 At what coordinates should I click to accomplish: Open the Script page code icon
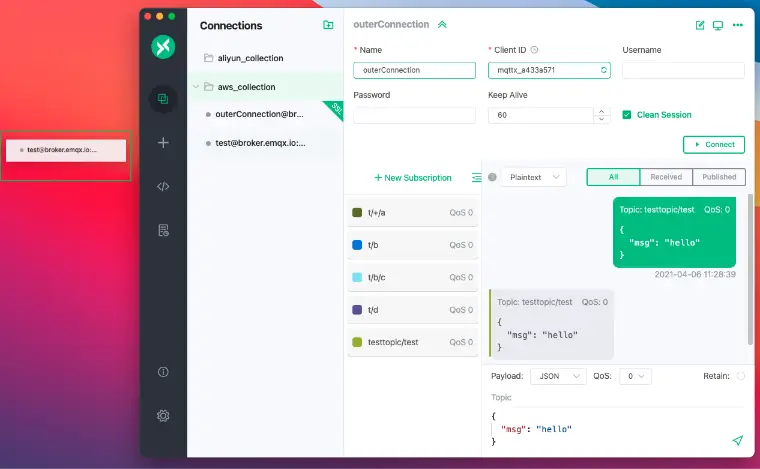click(x=163, y=186)
